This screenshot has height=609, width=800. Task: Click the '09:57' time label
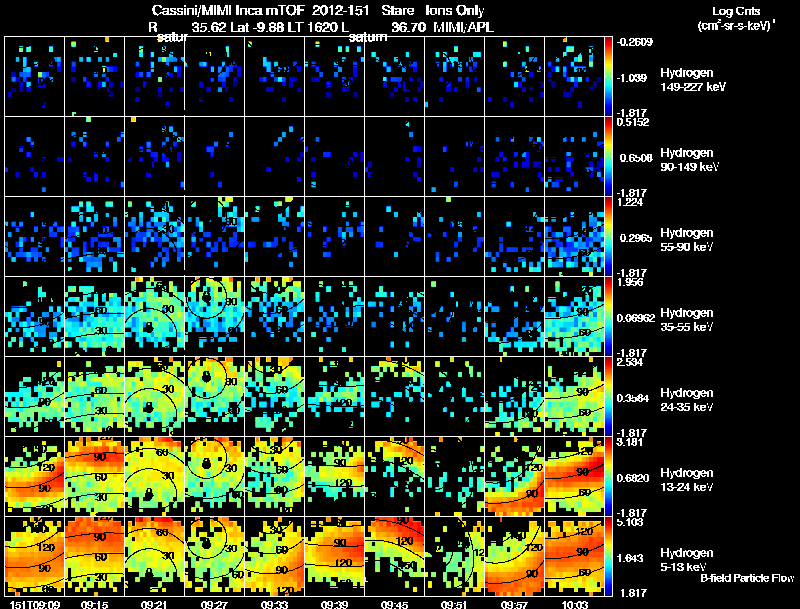(514, 604)
